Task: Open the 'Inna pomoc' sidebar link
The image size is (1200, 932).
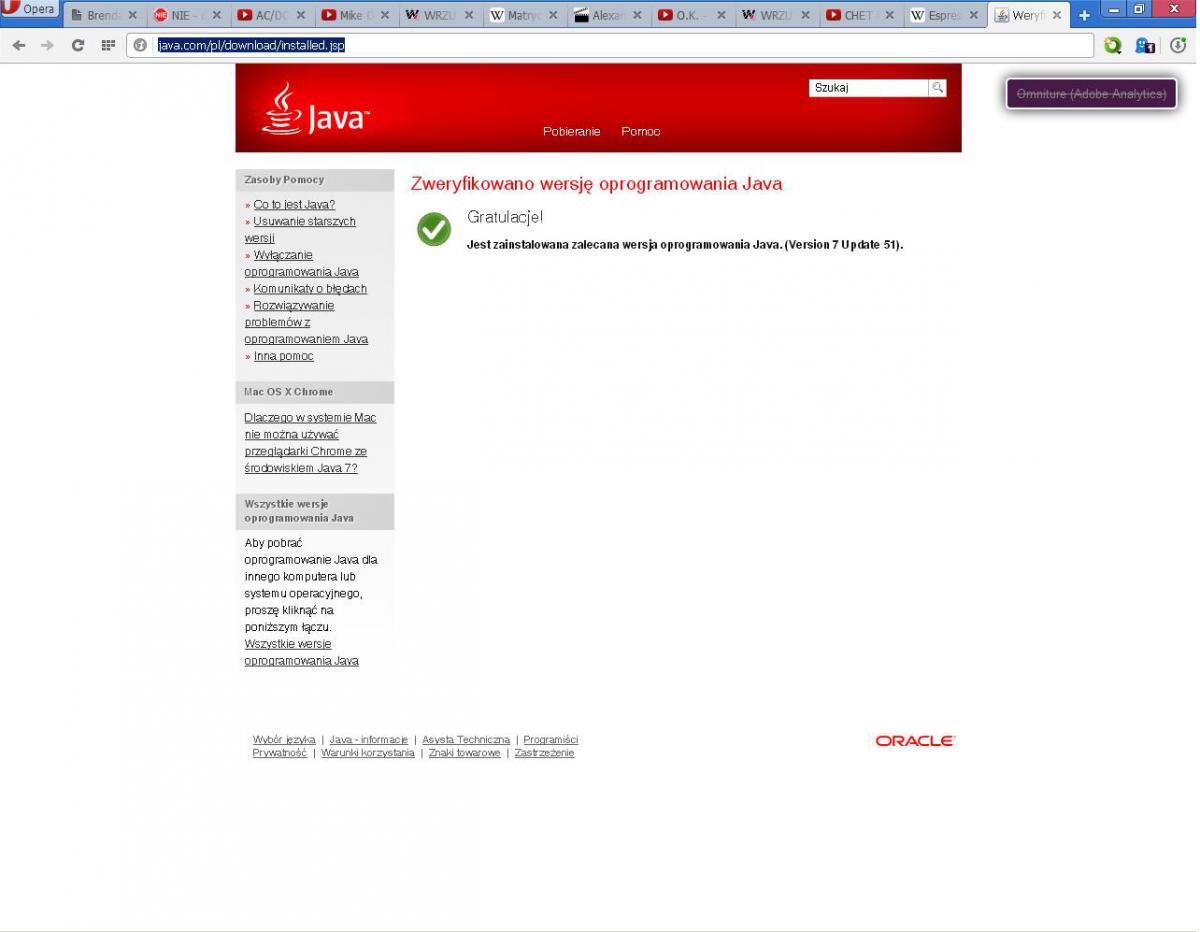Action: [283, 357]
